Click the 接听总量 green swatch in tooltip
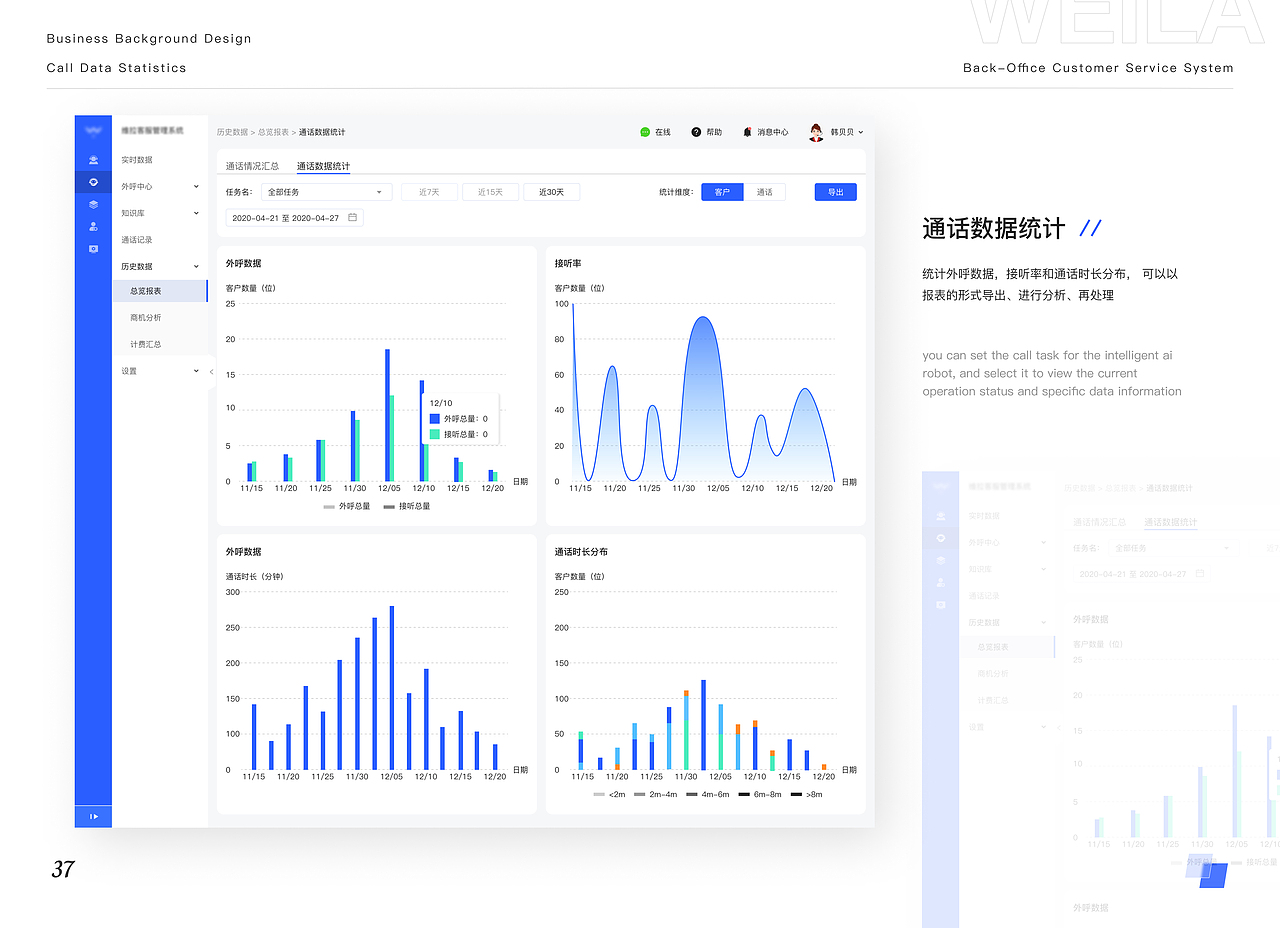 [434, 434]
